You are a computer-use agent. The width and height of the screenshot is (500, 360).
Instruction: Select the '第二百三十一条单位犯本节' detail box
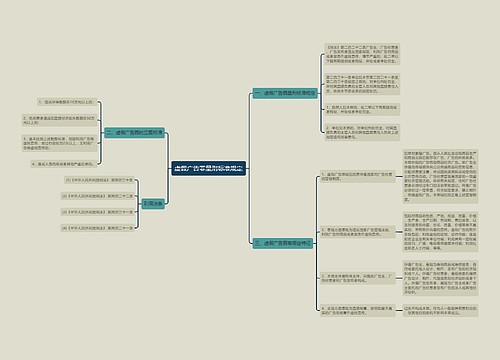[362, 84]
